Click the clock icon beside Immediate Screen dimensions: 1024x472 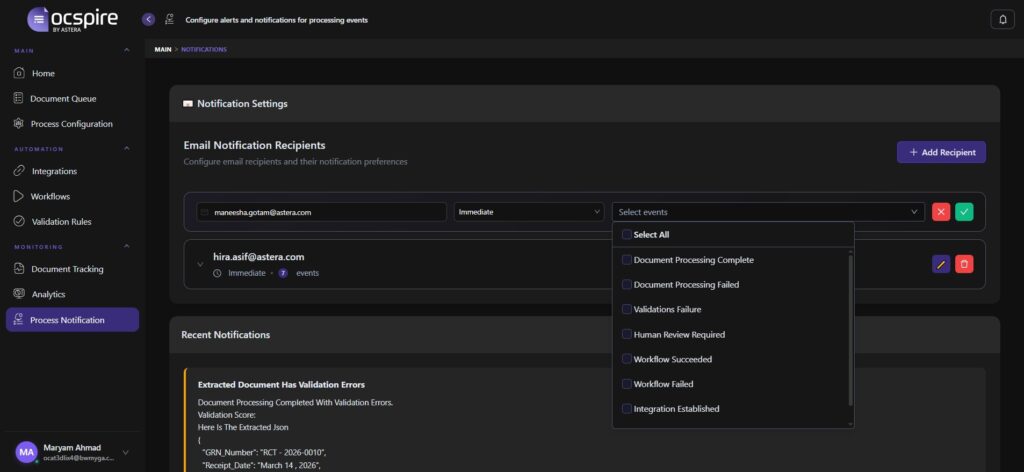click(217, 273)
